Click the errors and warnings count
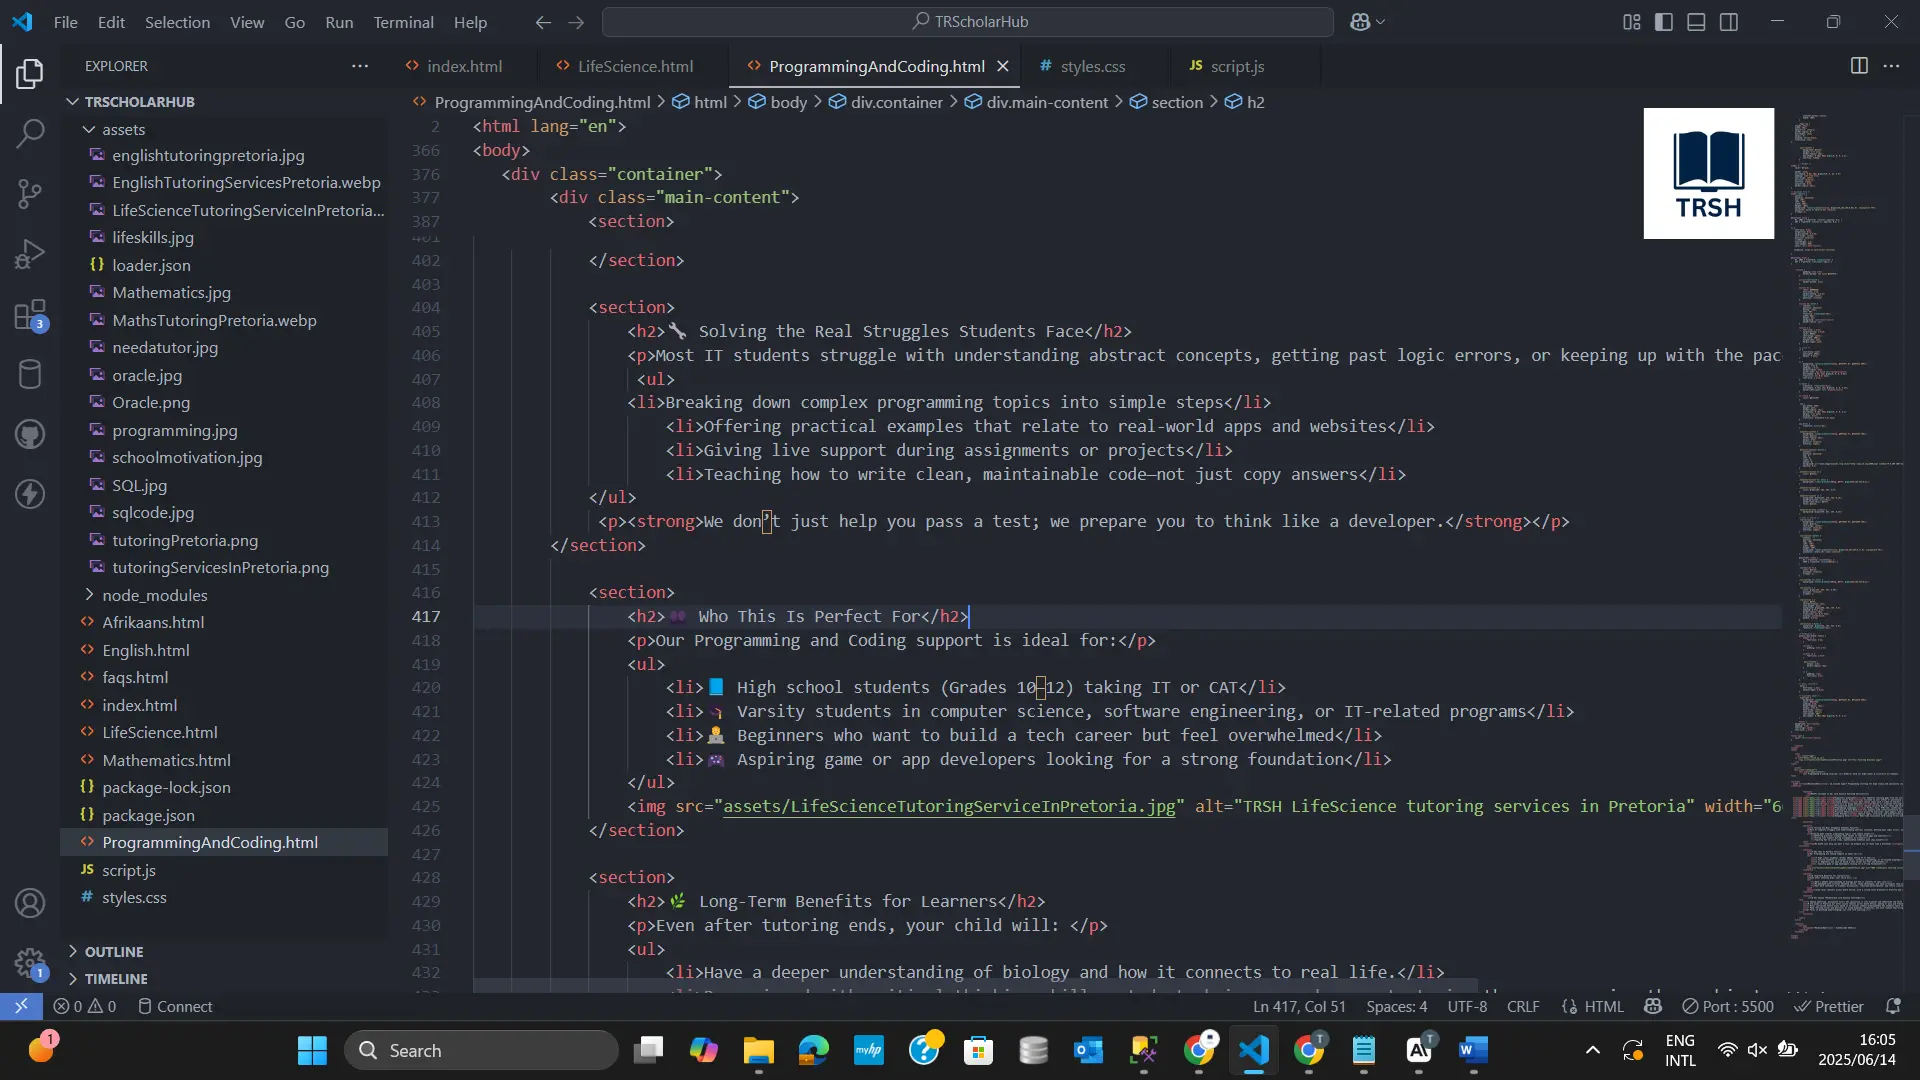Screen dimensions: 1920x1080 pyautogui.click(x=84, y=1006)
